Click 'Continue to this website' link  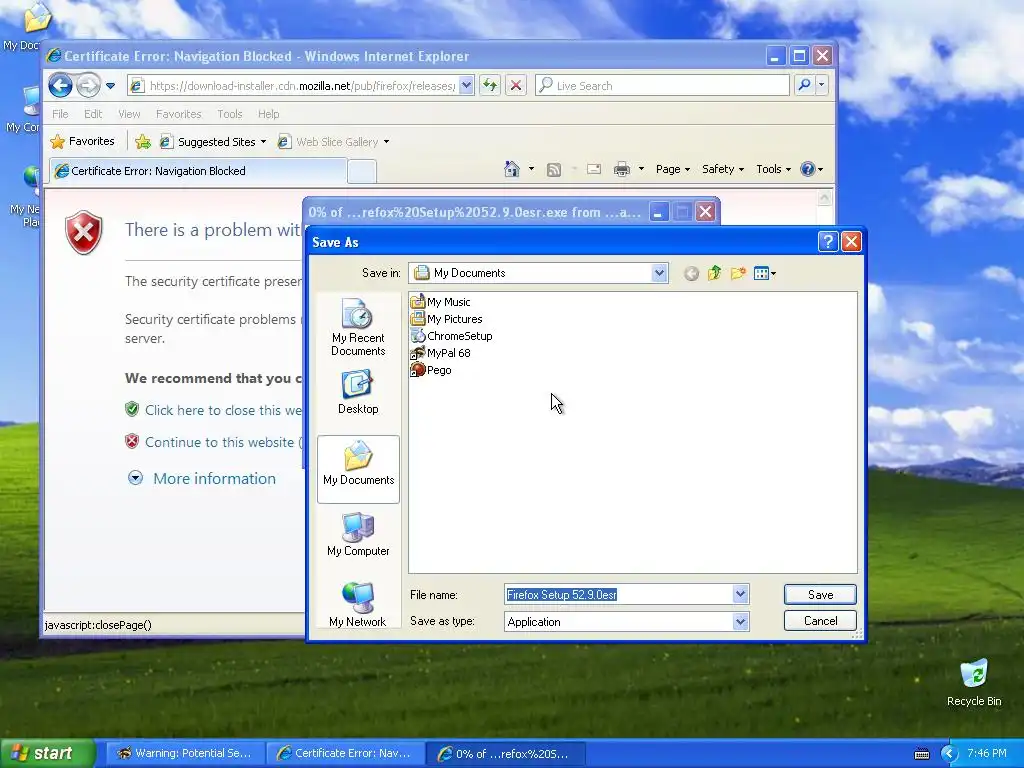[x=223, y=442]
